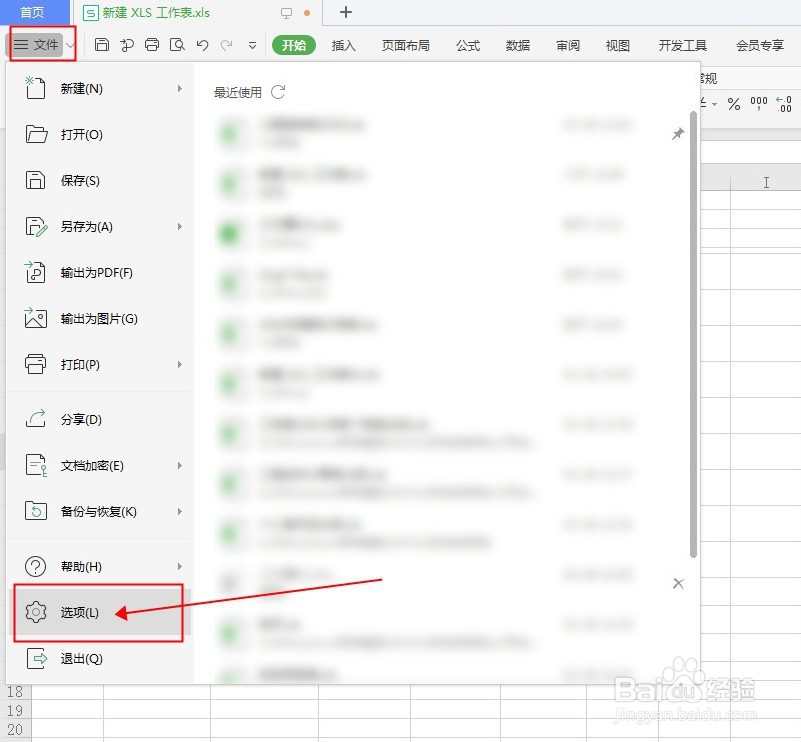Open the 页面布局 ribbon tab
Screen dimensions: 801x742
point(406,45)
